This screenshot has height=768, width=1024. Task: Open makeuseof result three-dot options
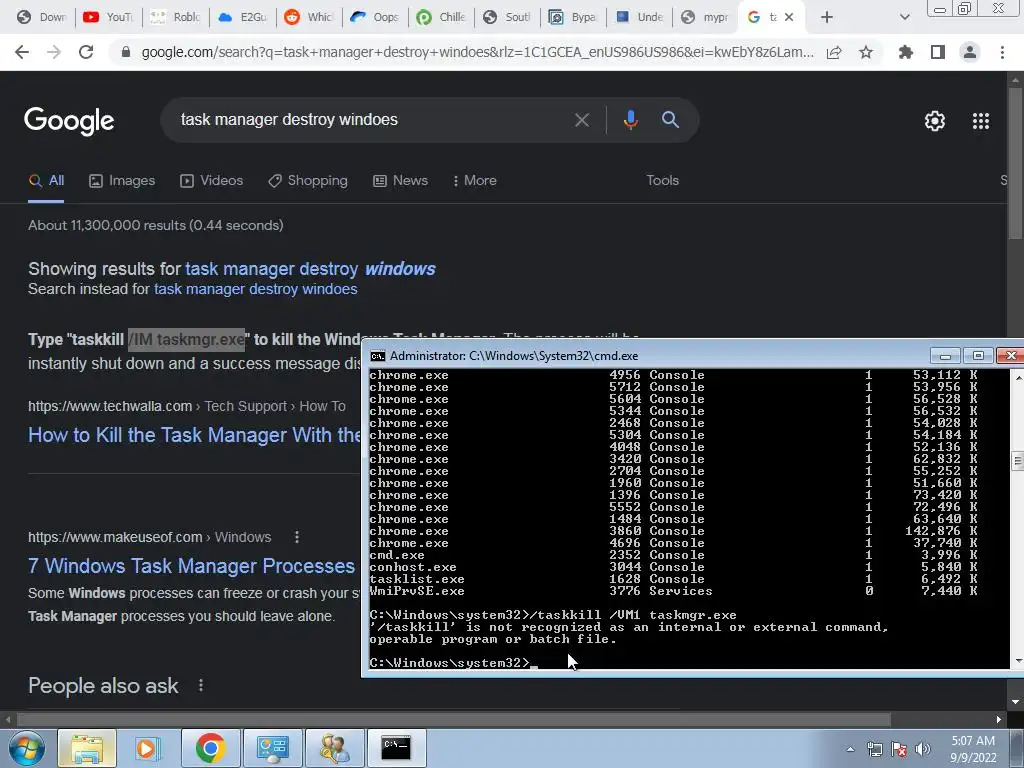pos(296,537)
